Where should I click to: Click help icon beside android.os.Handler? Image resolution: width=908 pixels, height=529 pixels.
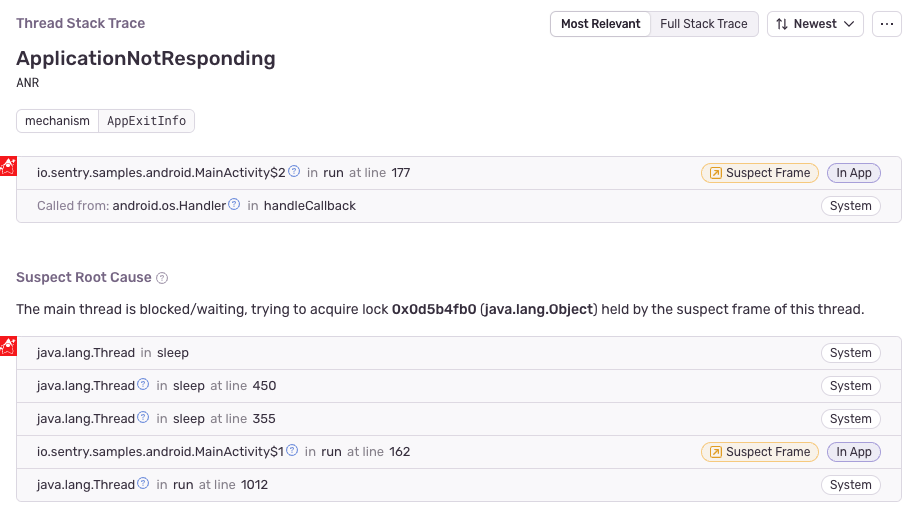tap(234, 205)
